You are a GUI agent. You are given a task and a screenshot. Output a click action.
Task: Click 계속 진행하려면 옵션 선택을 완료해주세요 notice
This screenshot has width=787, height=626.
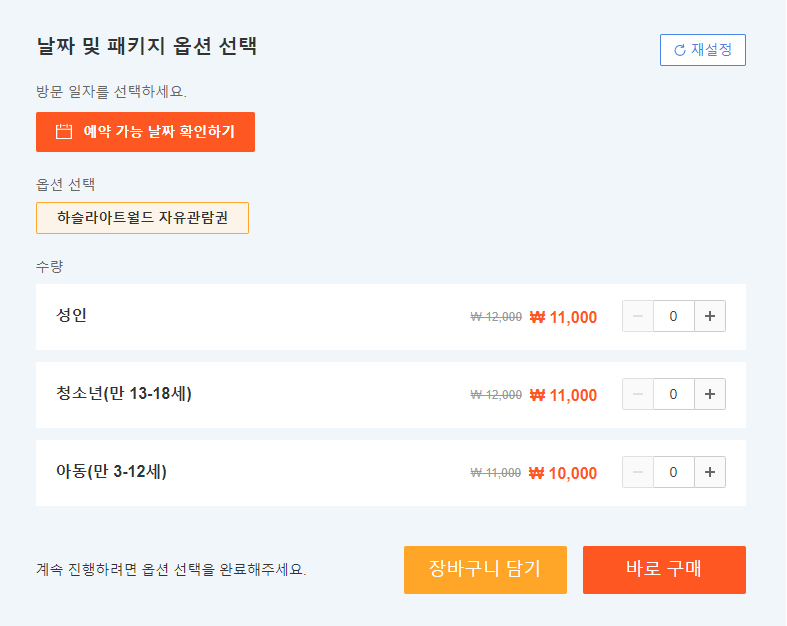[x=171, y=570]
